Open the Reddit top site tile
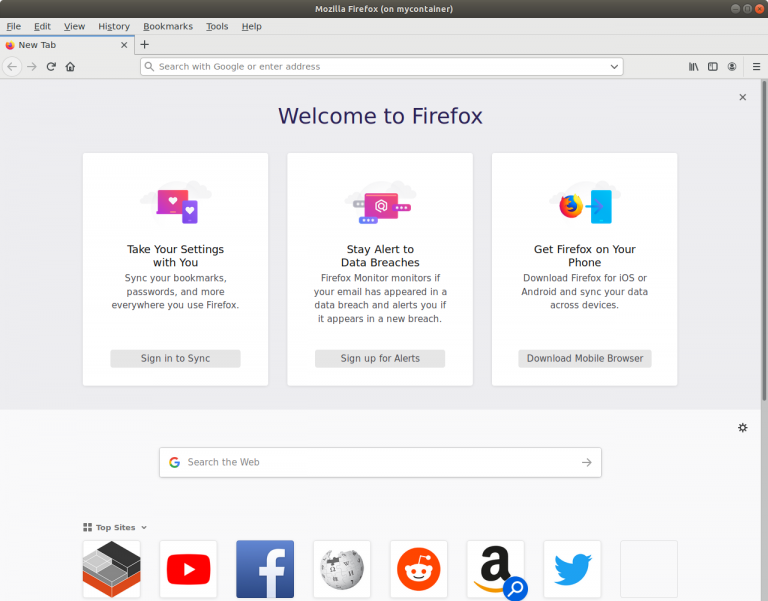Image resolution: width=768 pixels, height=601 pixels. pos(419,569)
